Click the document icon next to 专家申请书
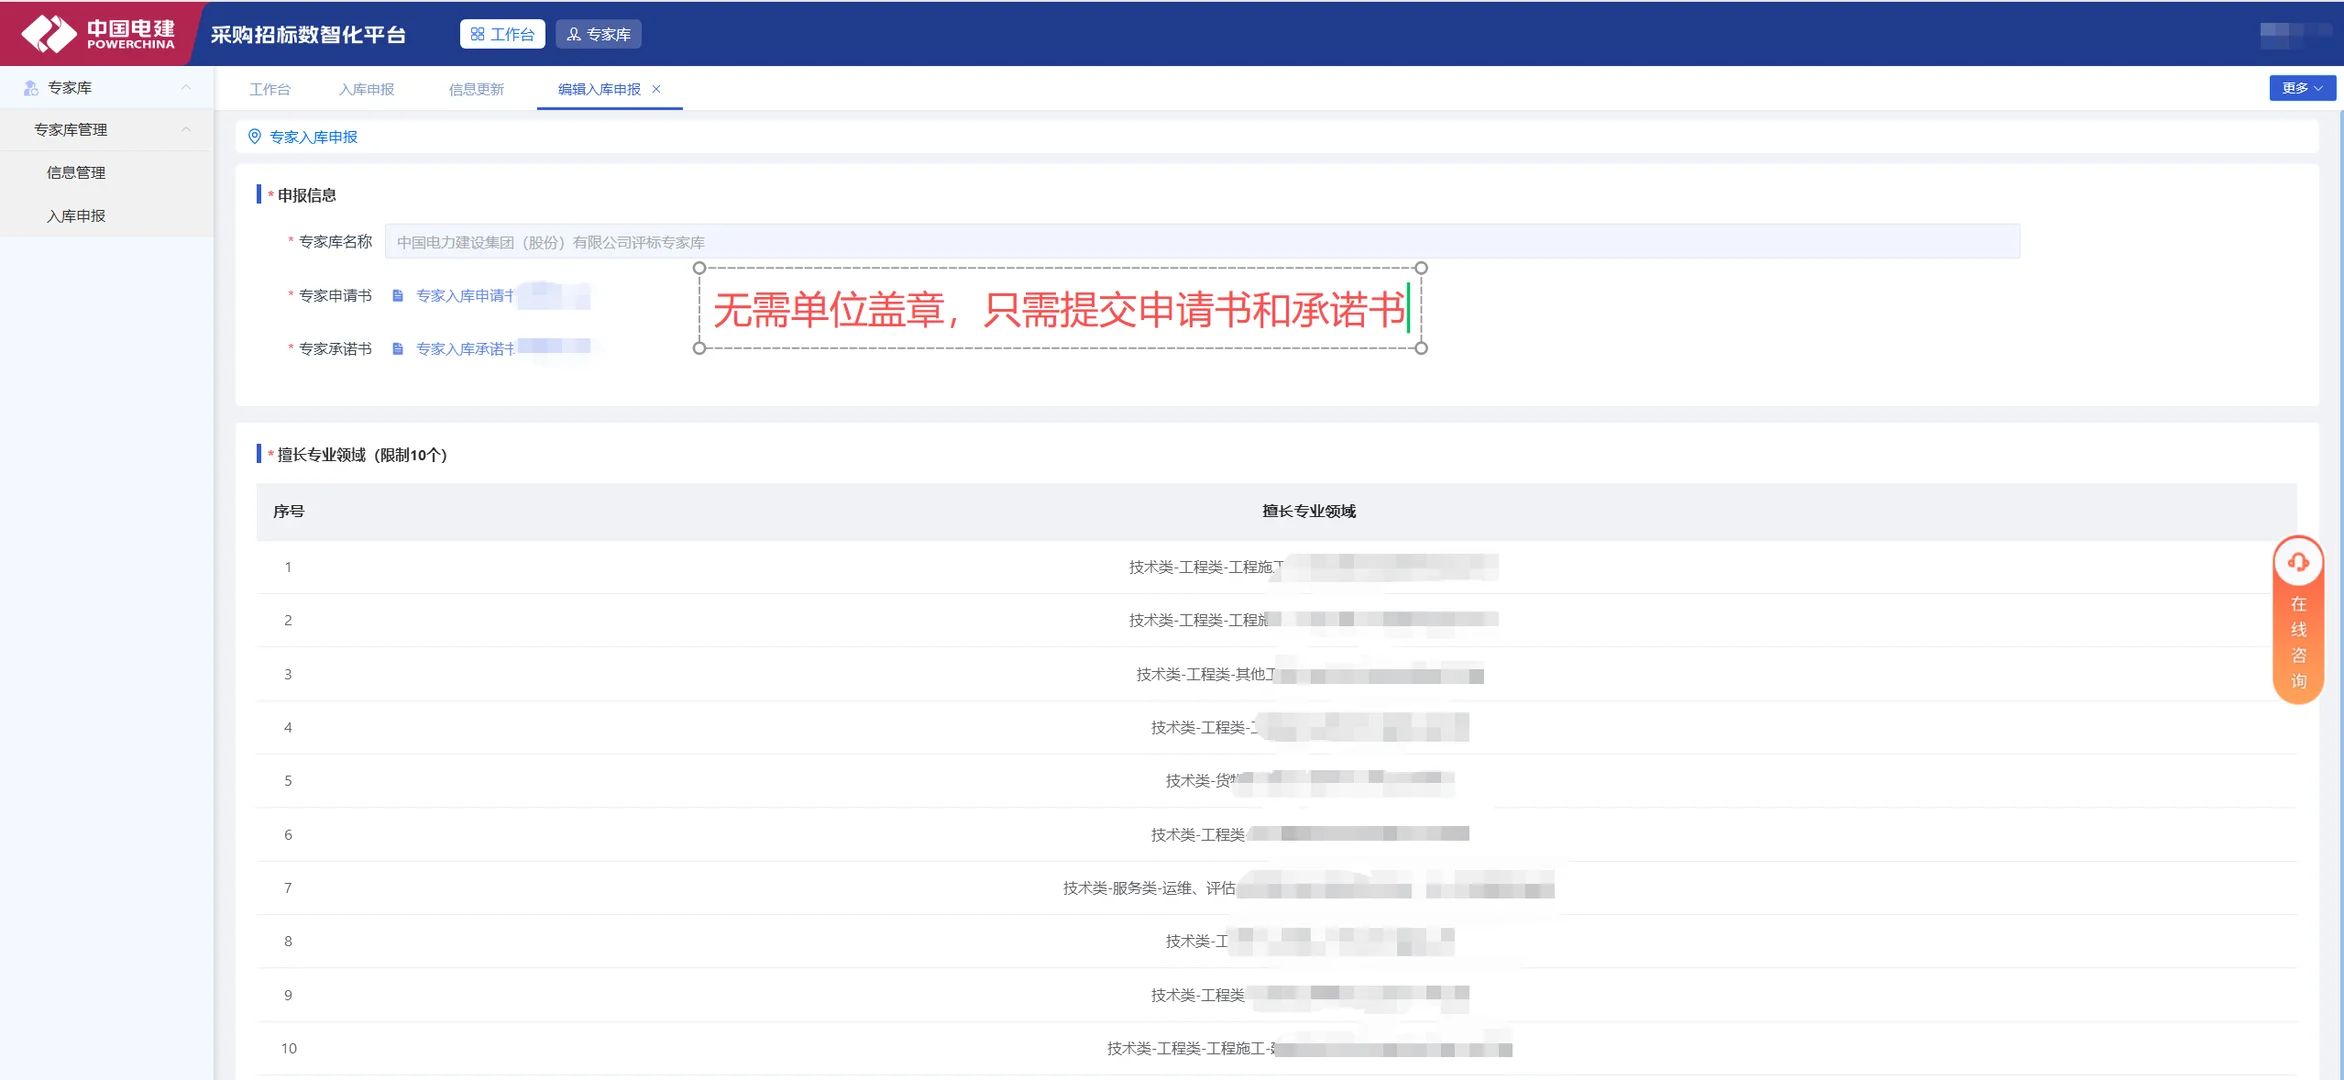Viewport: 2344px width, 1080px height. (399, 296)
